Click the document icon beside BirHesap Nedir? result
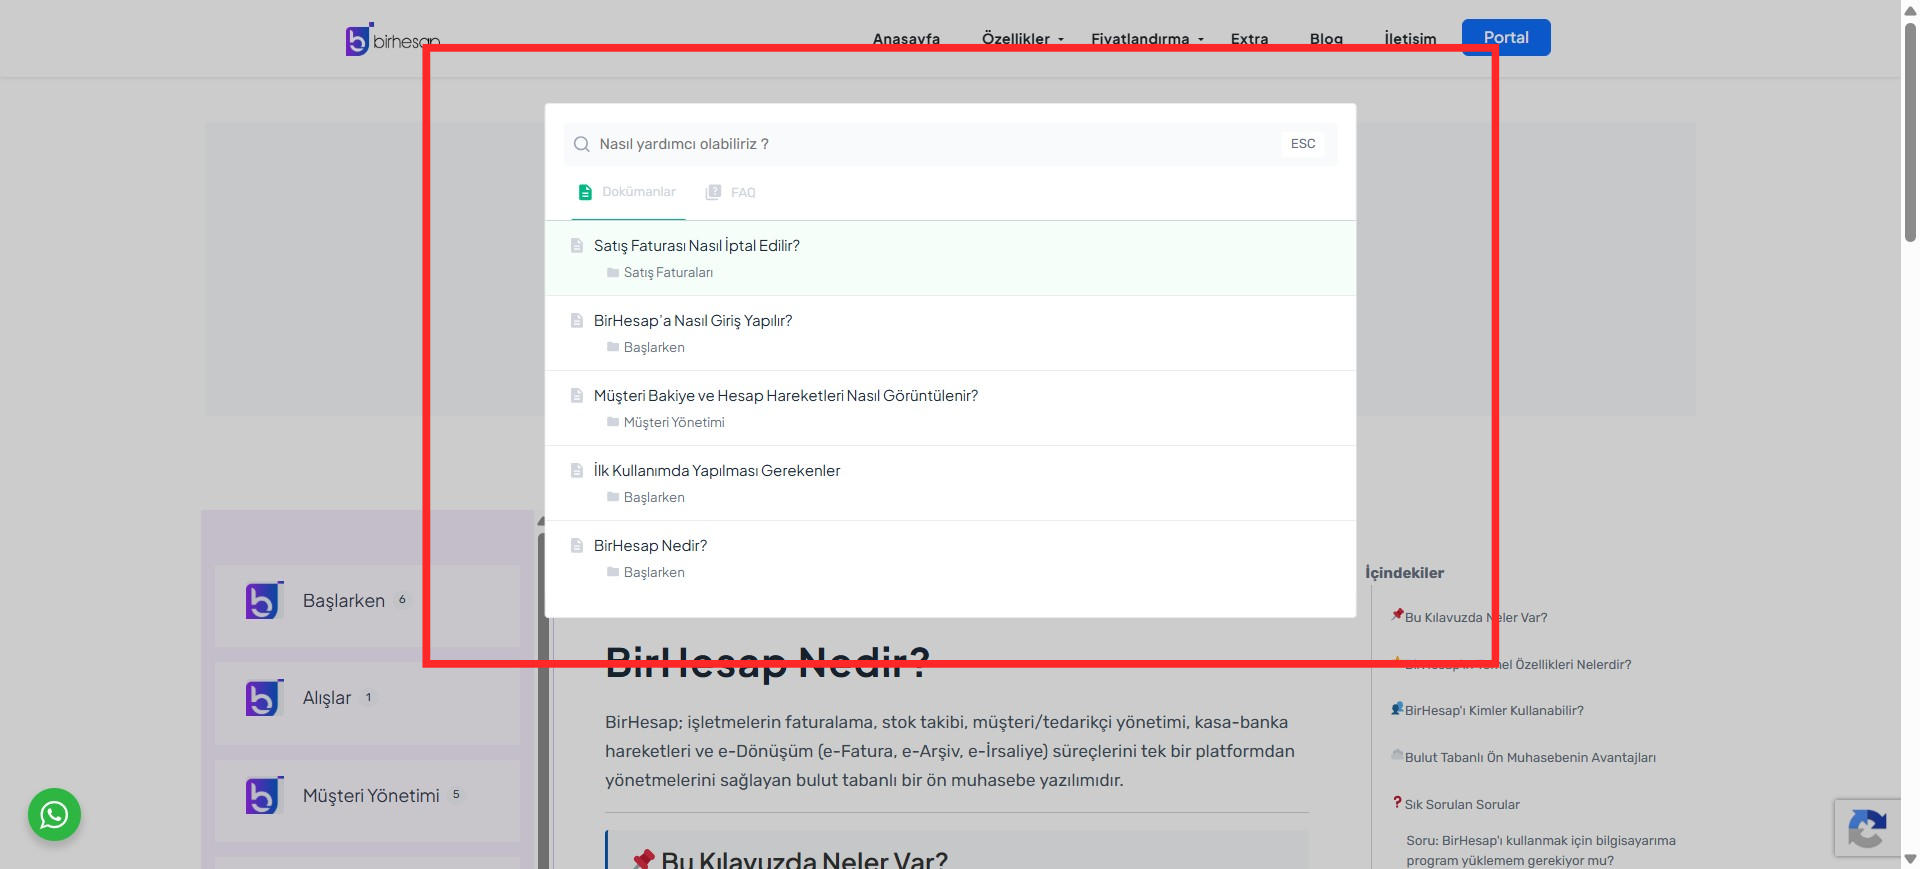 pos(577,545)
